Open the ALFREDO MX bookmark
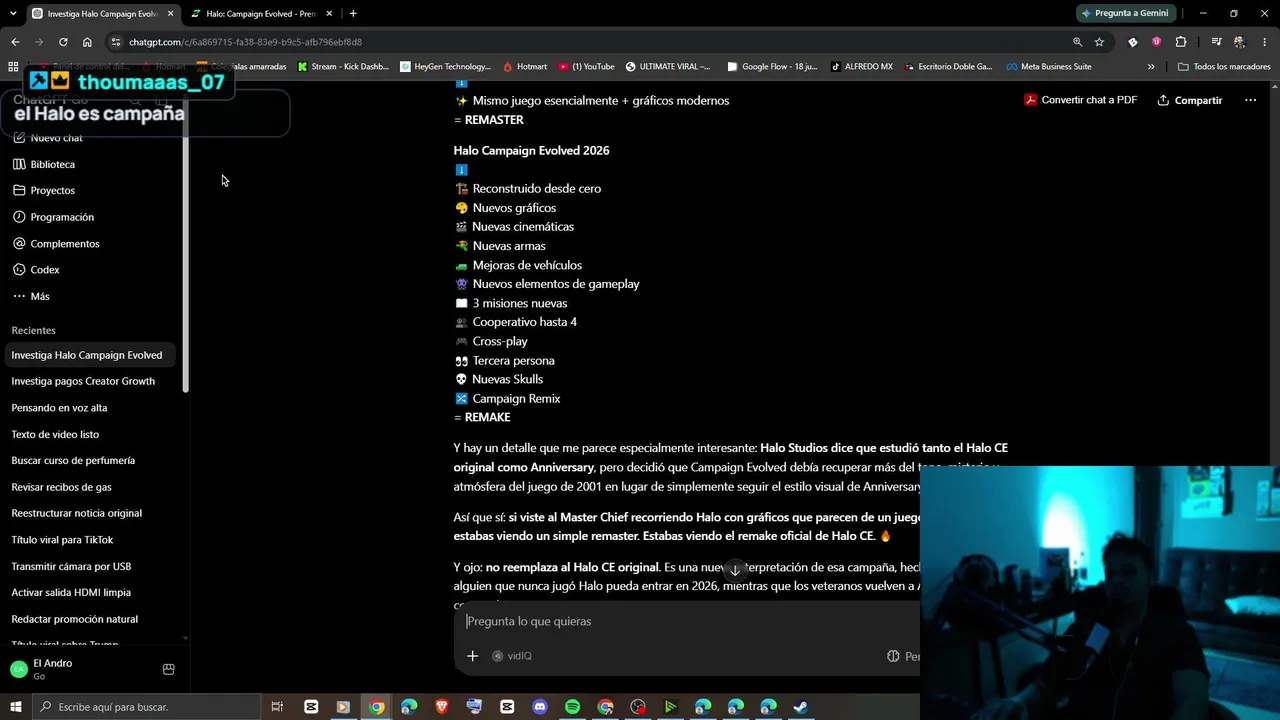The width and height of the screenshot is (1280, 720). point(861,67)
